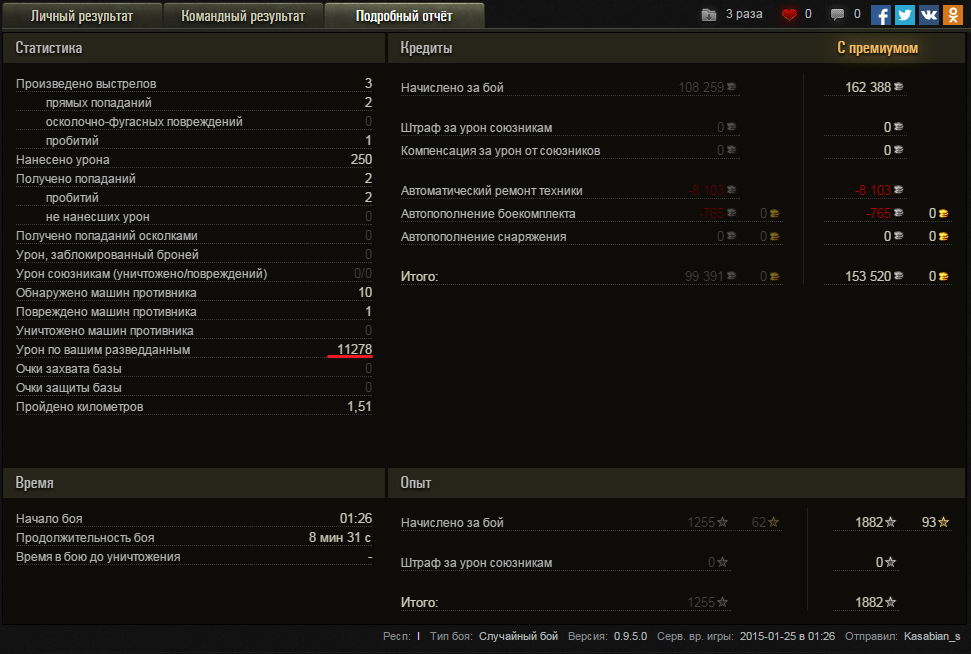Click the underlined value 11278
Image resolution: width=971 pixels, height=654 pixels.
tap(354, 350)
